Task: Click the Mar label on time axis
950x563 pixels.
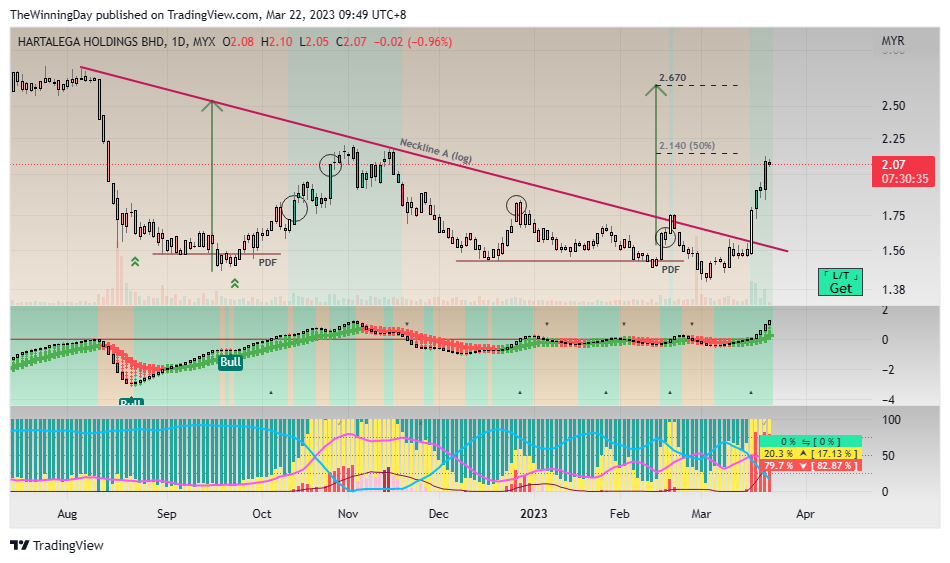Action: (701, 514)
